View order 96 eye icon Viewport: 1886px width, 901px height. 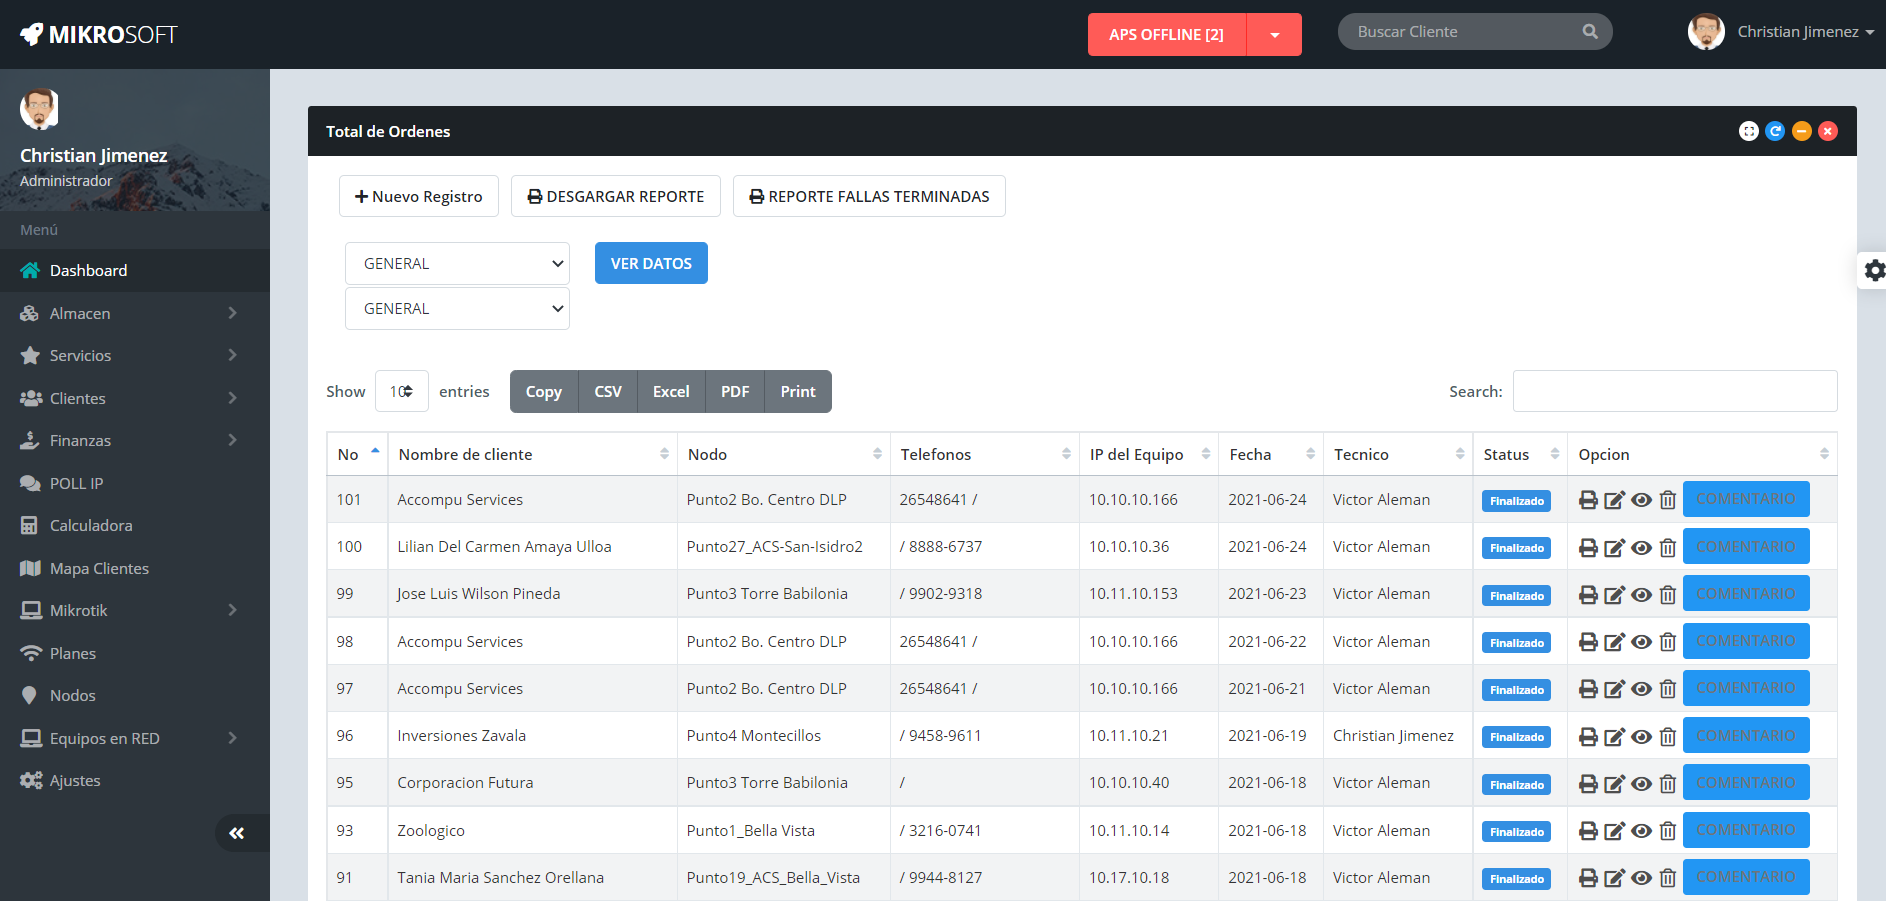(x=1641, y=736)
